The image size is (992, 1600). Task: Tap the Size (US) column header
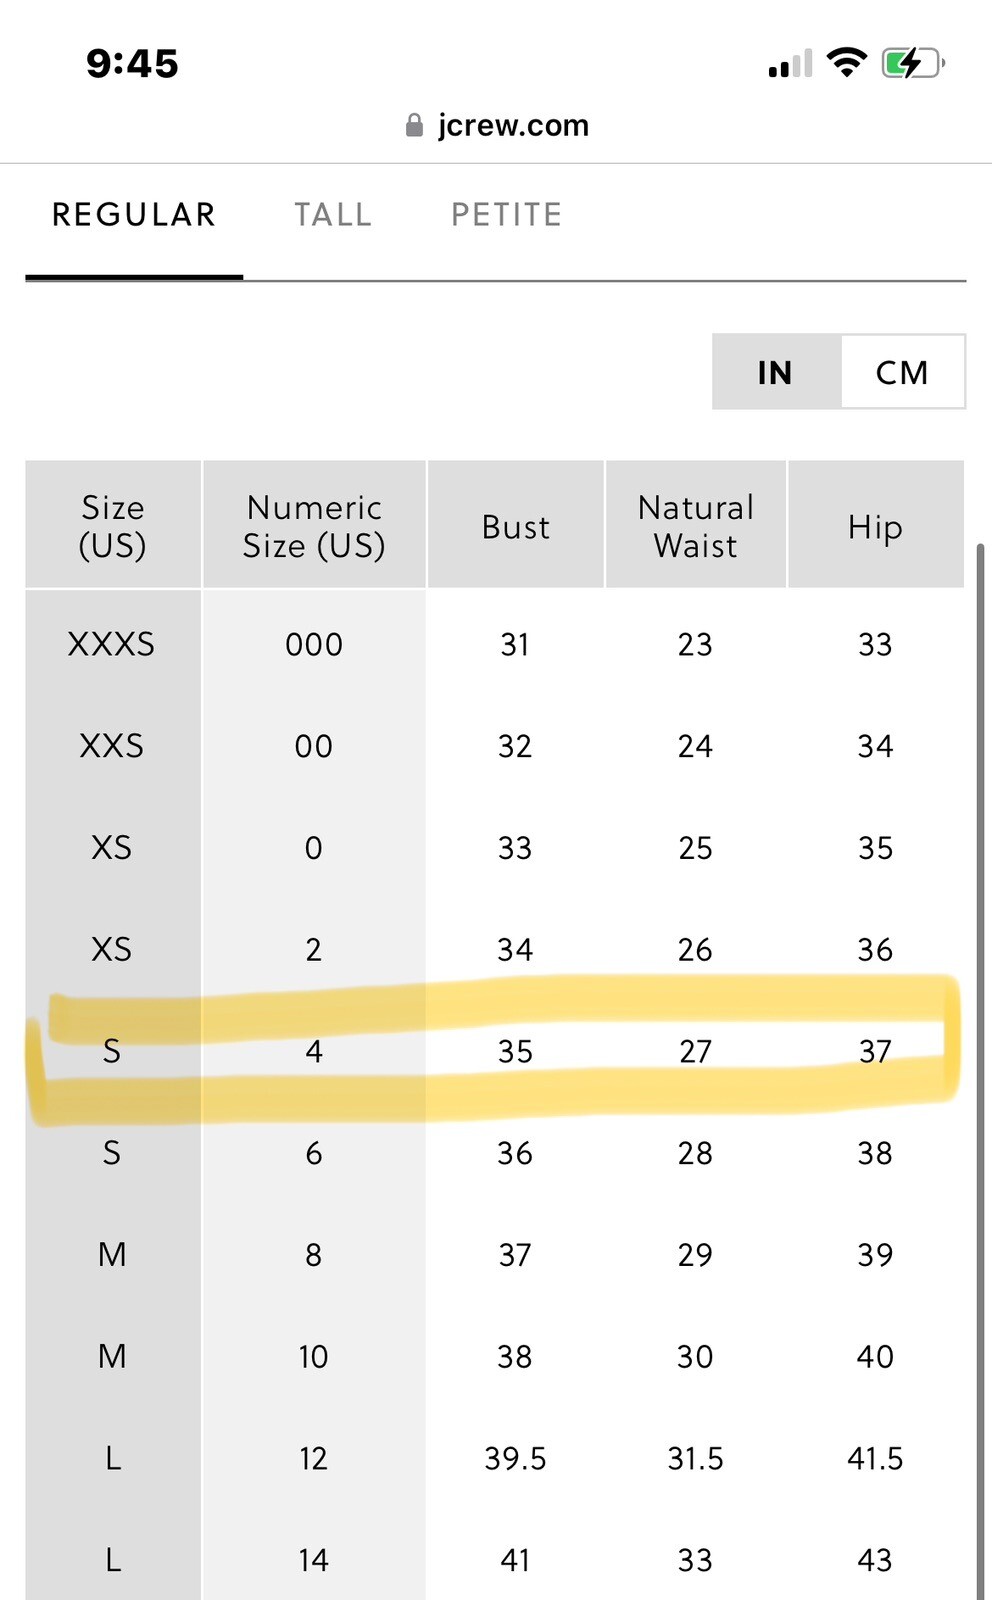tap(113, 525)
